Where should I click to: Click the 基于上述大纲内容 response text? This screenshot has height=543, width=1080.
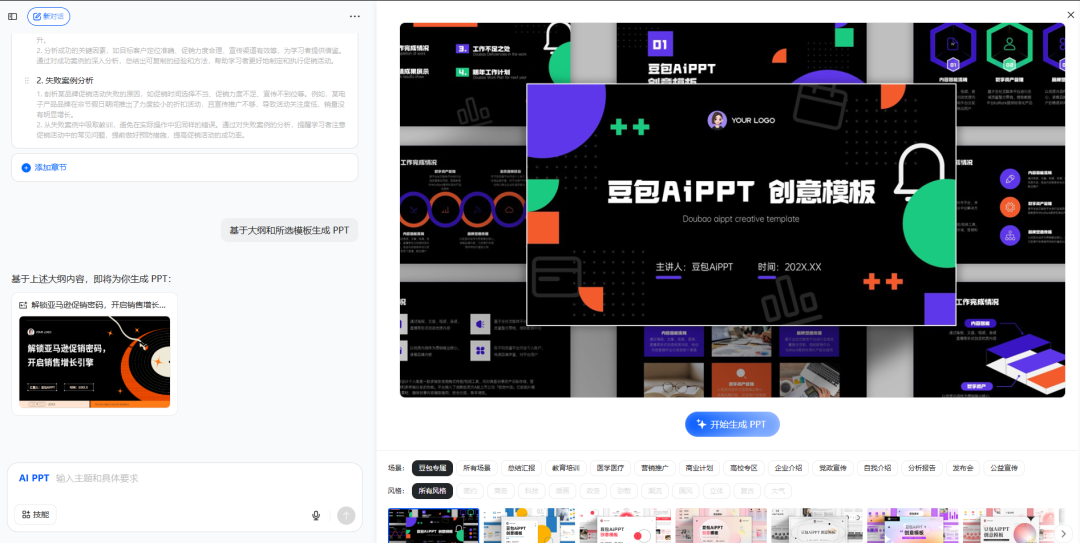point(91,279)
